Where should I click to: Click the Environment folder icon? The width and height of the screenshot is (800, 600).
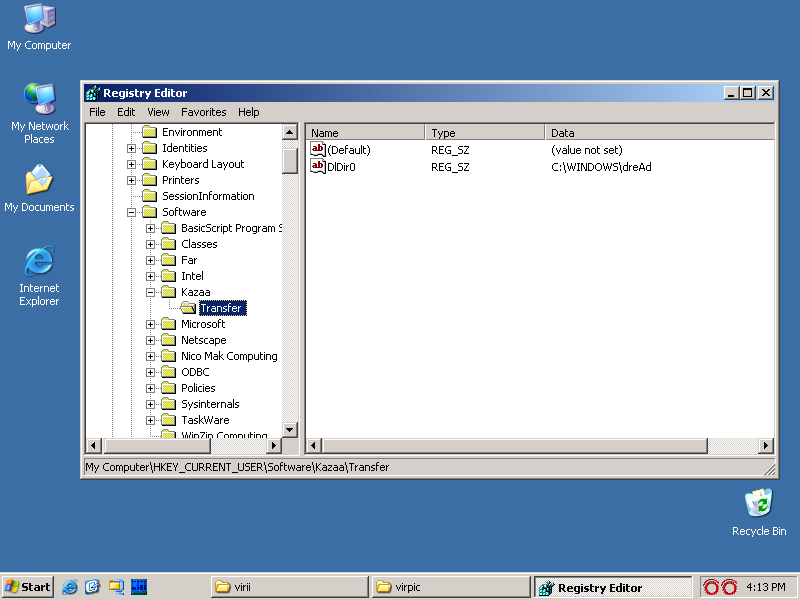pos(149,132)
